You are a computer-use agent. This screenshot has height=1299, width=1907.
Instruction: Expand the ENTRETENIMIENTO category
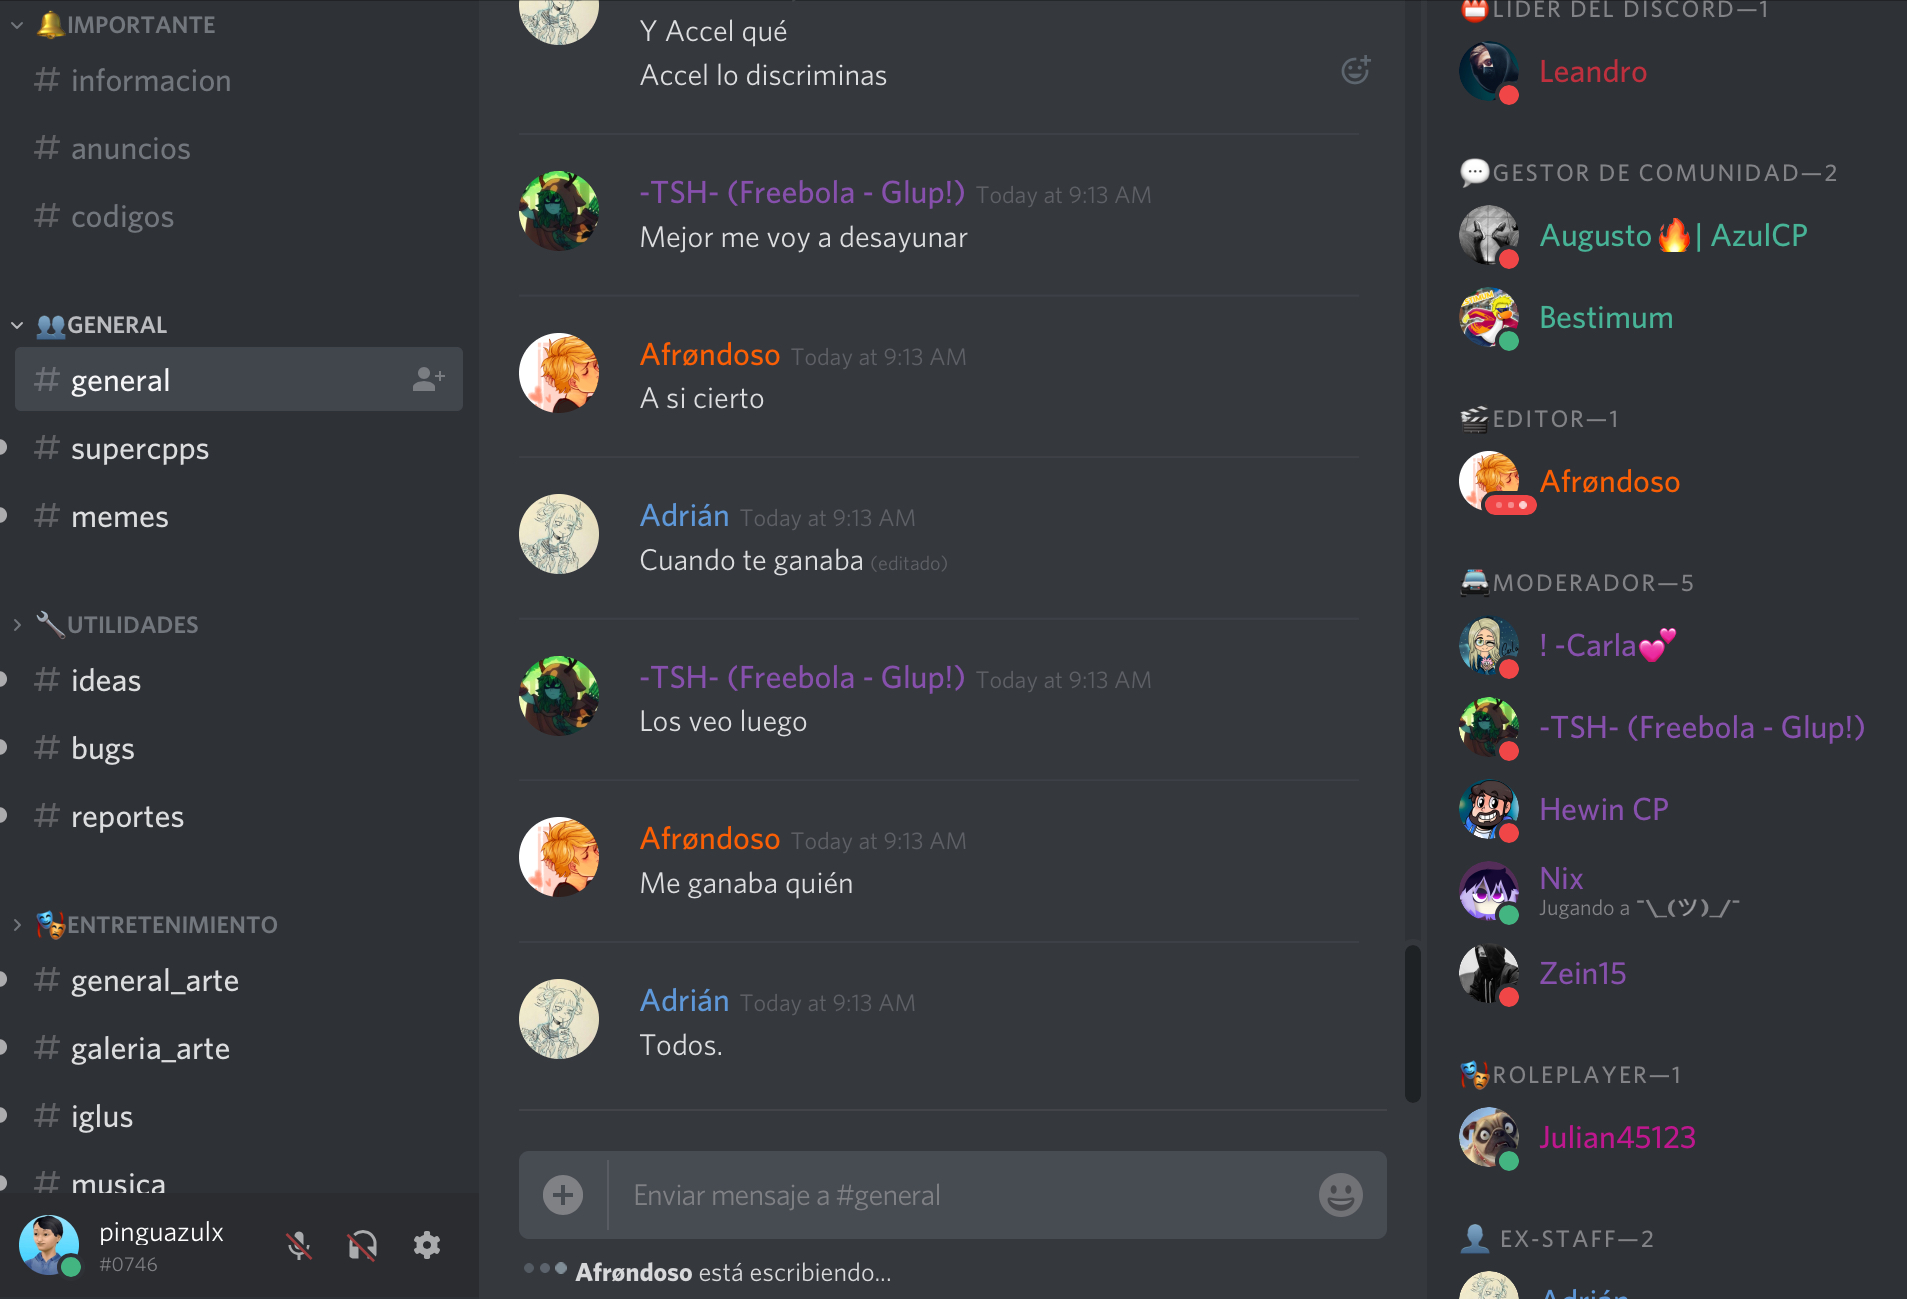(x=145, y=925)
